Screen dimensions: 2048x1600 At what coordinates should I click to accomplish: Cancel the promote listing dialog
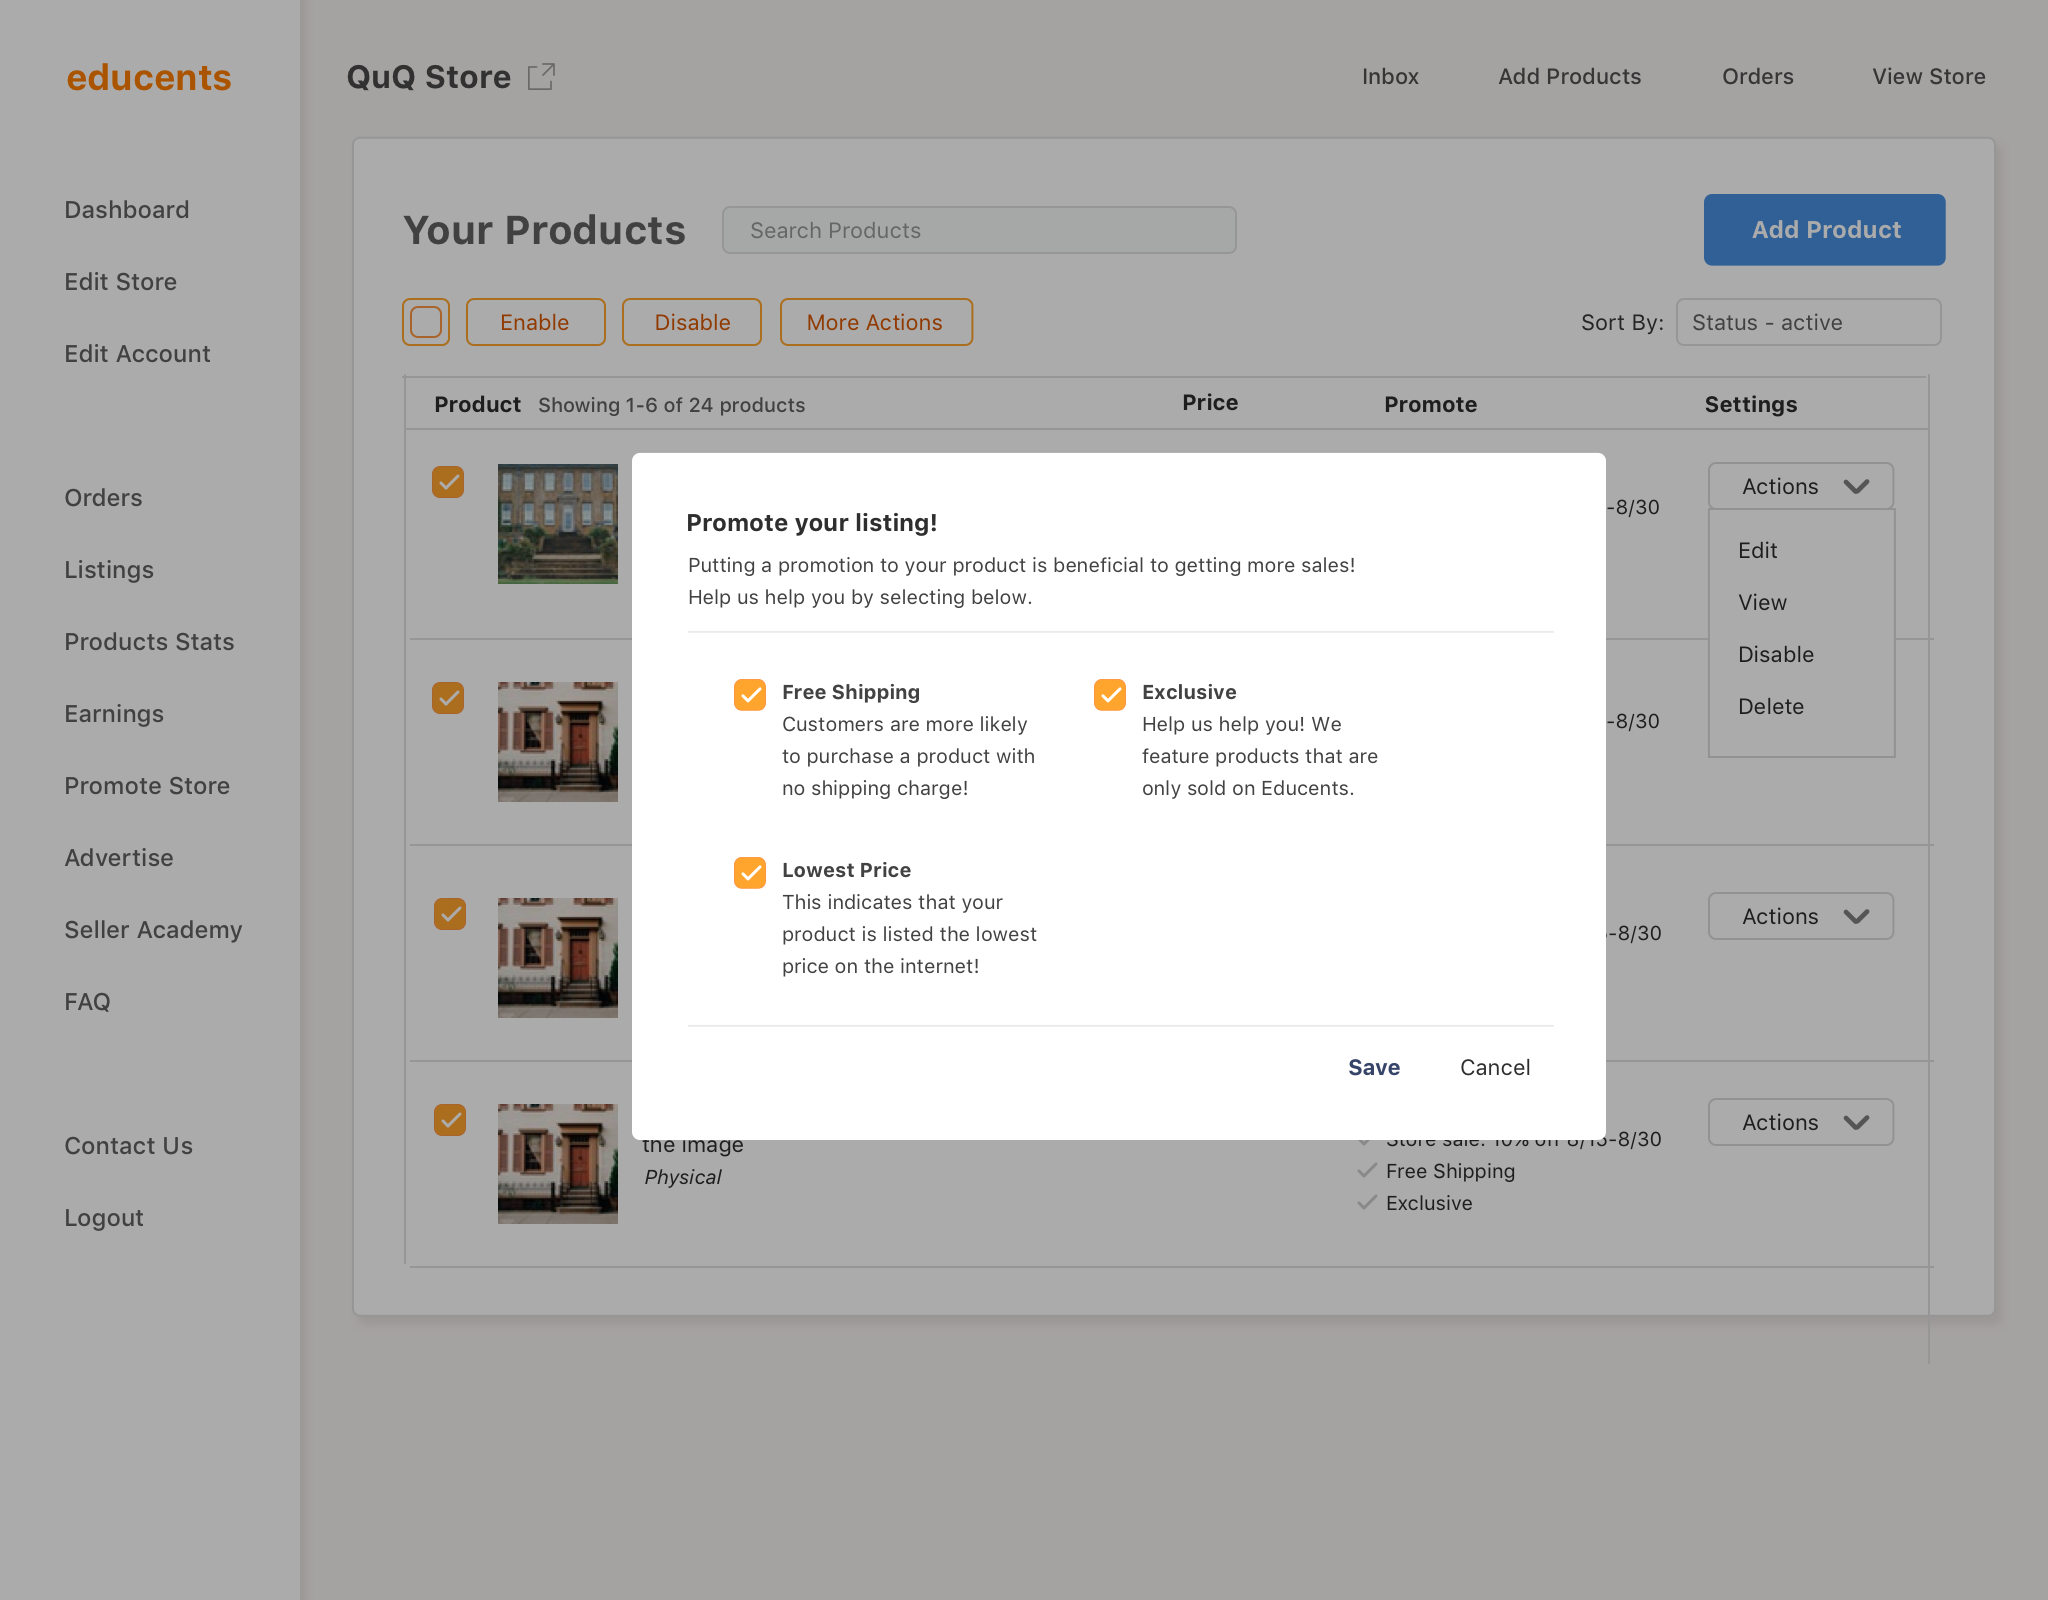(1494, 1067)
